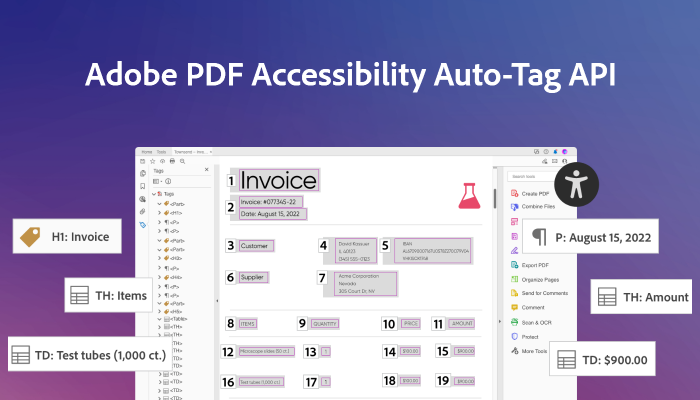This screenshot has width=700, height=400.
Task: Click the 'QUANTITY' column header in the document
Action: [x=325, y=324]
